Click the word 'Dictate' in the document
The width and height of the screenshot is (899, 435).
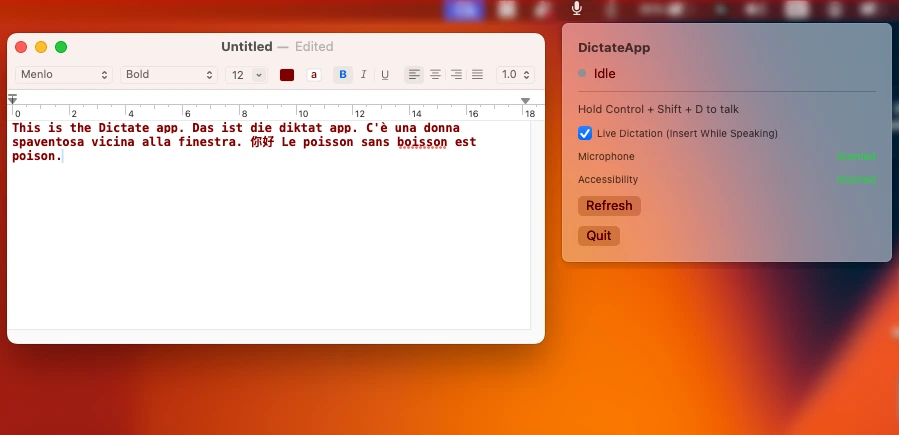click(123, 127)
